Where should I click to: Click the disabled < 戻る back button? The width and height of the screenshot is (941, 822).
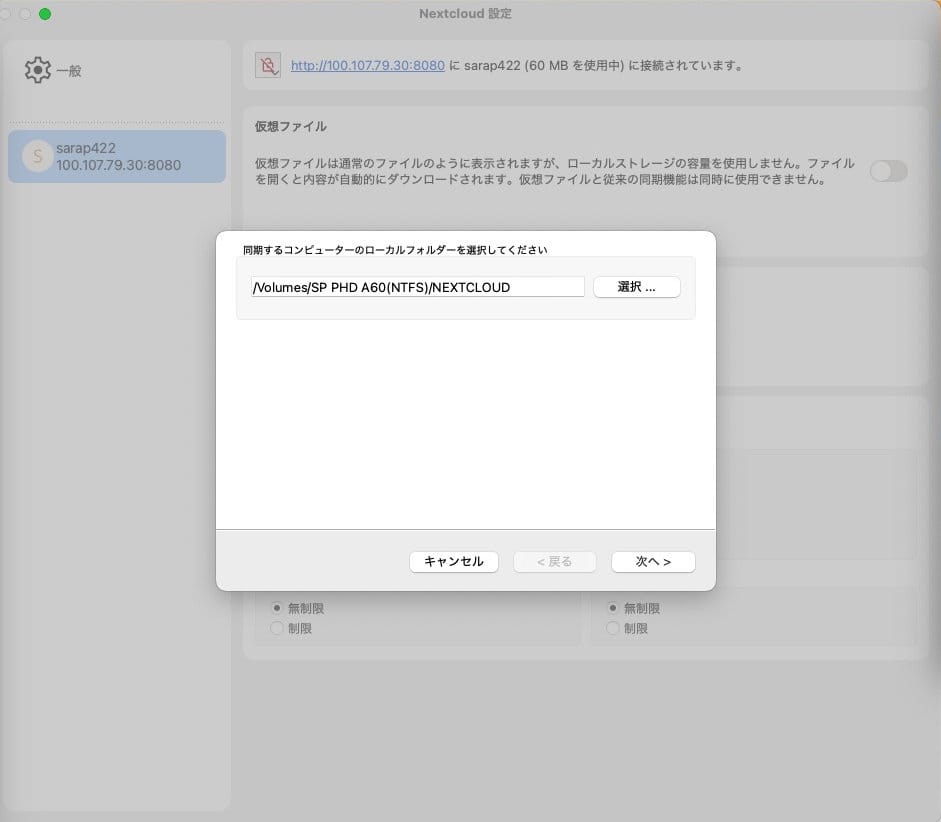(x=555, y=562)
